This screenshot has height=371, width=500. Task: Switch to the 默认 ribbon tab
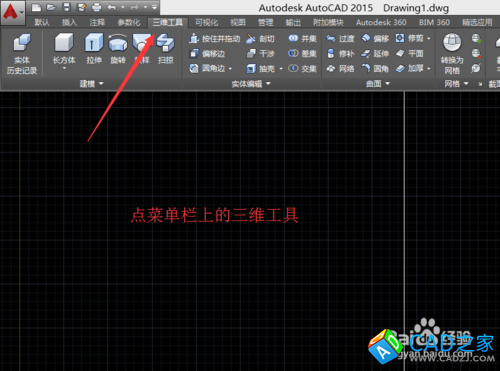click(42, 22)
